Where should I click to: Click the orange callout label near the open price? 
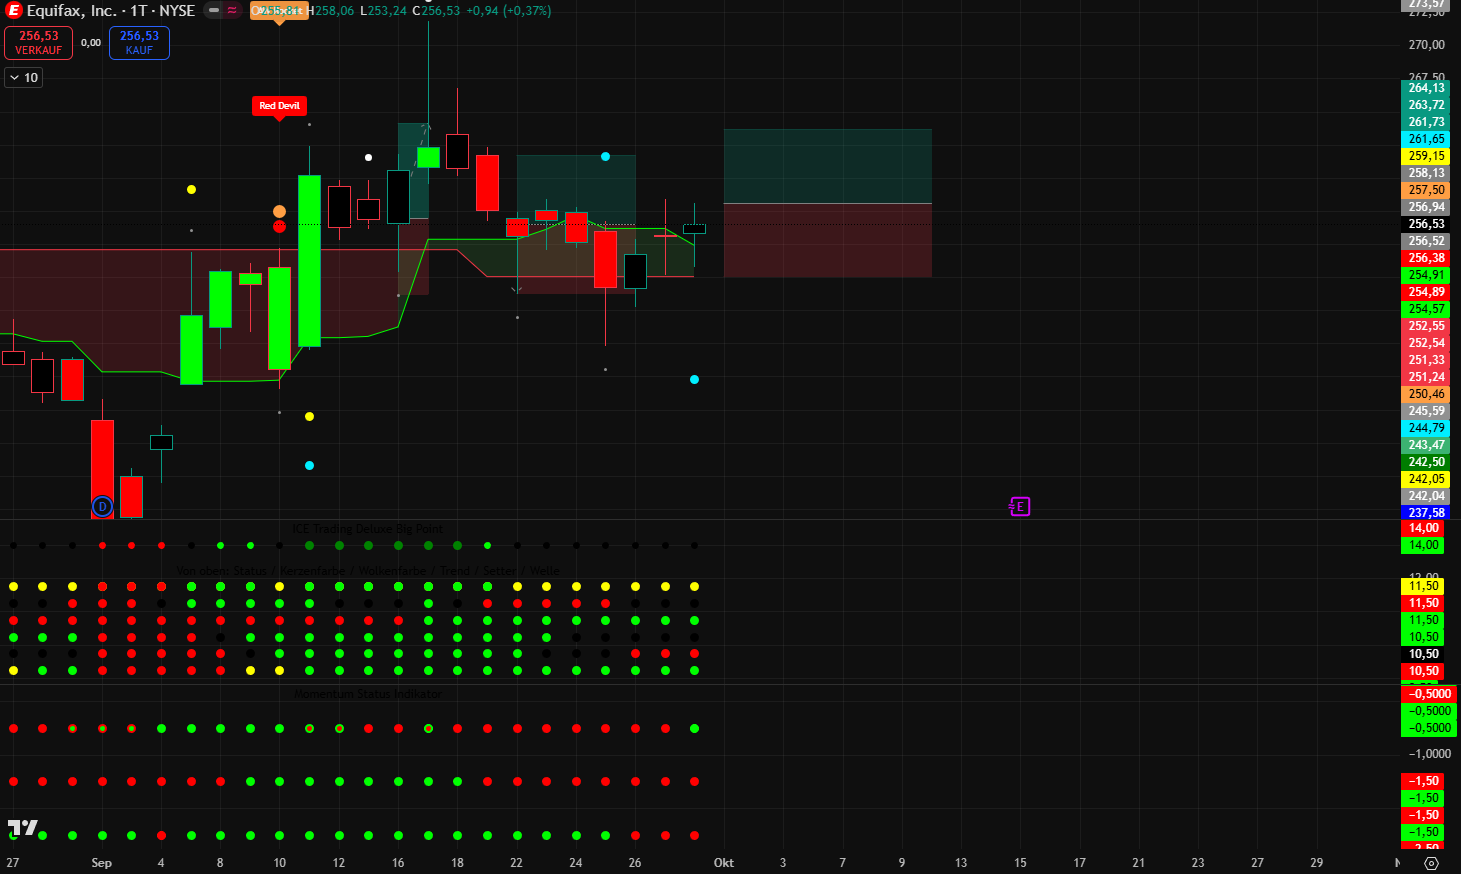(278, 12)
